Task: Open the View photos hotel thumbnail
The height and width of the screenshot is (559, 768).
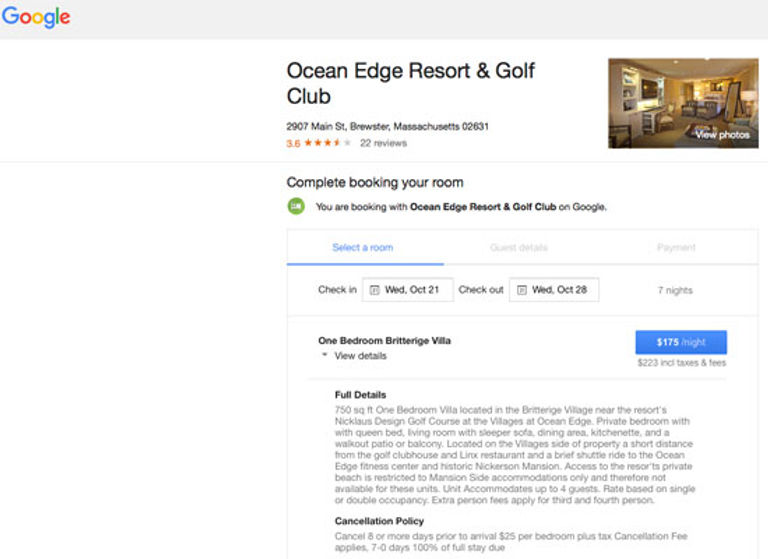Action: click(x=683, y=103)
